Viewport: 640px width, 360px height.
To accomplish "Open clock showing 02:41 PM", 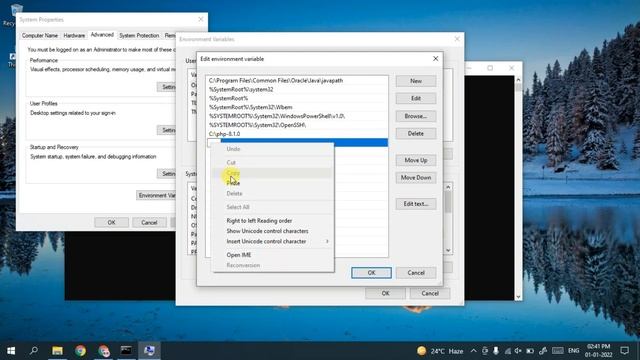I will tap(598, 351).
